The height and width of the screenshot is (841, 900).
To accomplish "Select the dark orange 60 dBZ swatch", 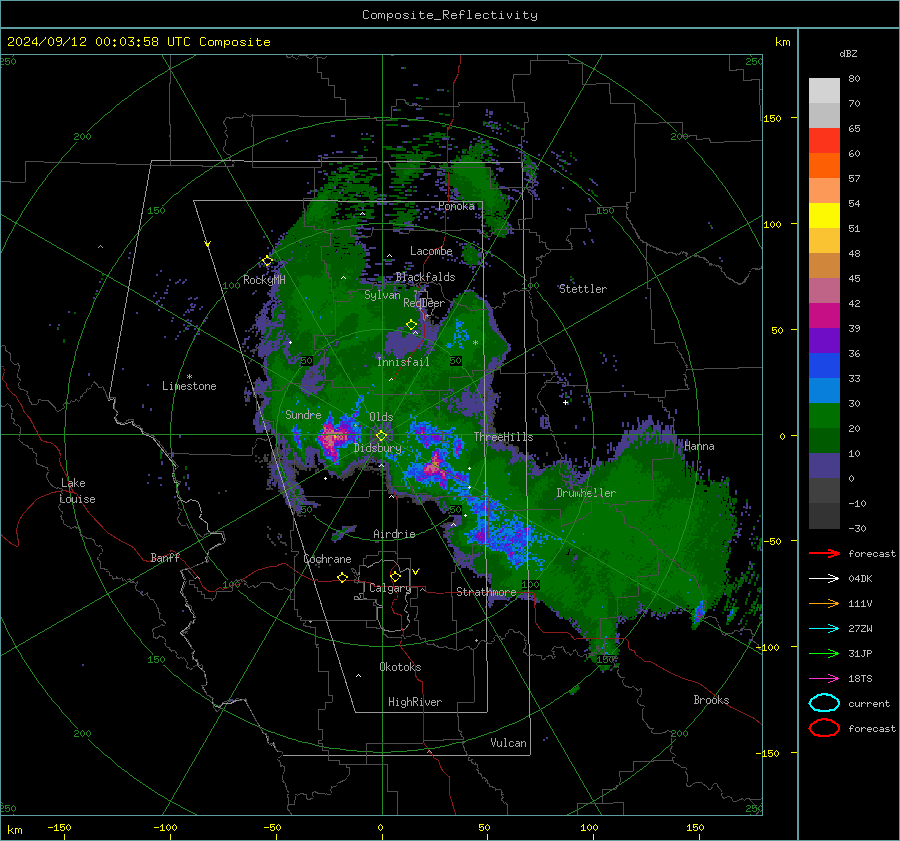I will (x=824, y=166).
